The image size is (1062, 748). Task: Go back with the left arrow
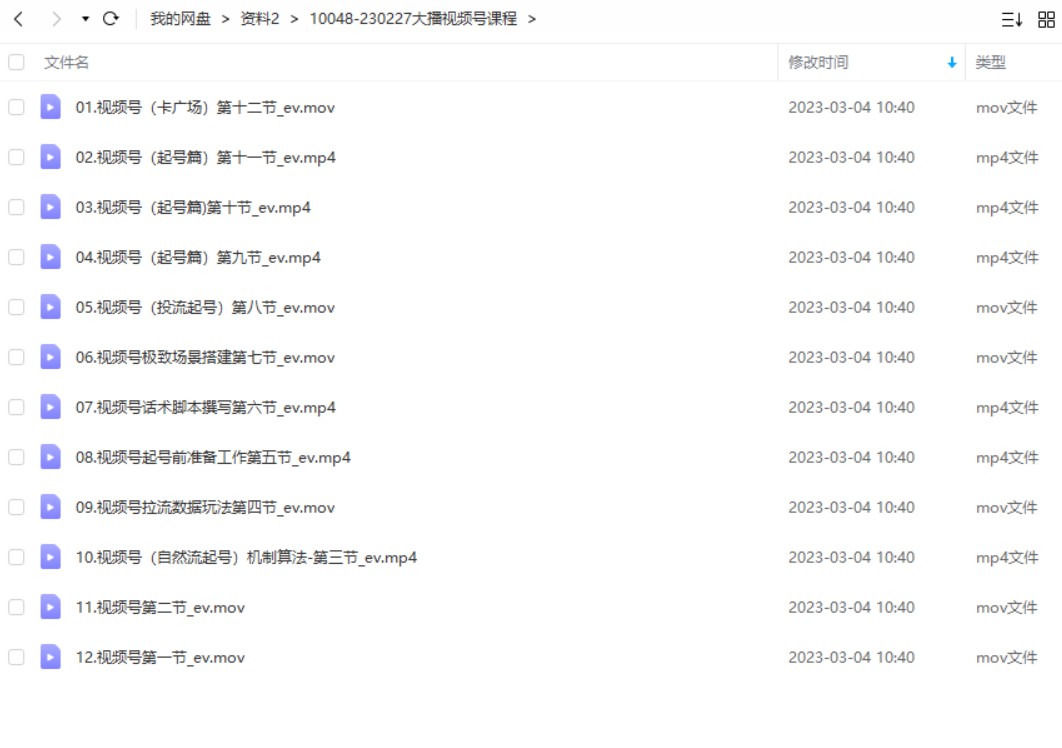[19, 19]
